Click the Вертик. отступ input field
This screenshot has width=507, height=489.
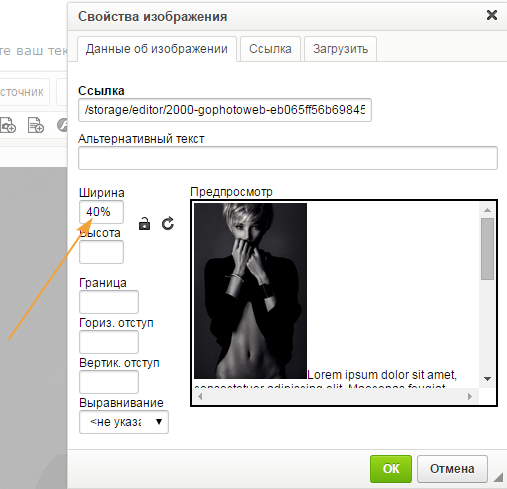109,382
